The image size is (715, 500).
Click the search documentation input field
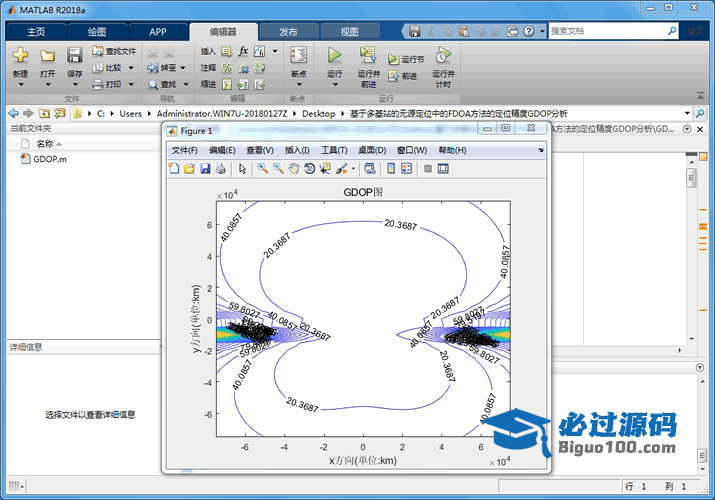[607, 31]
